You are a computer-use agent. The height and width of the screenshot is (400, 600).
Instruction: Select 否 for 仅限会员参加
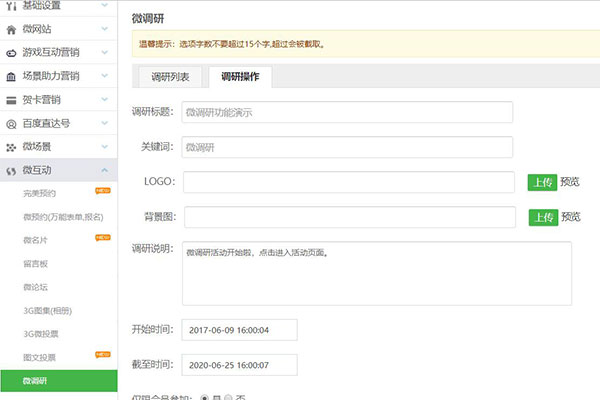(x=228, y=397)
